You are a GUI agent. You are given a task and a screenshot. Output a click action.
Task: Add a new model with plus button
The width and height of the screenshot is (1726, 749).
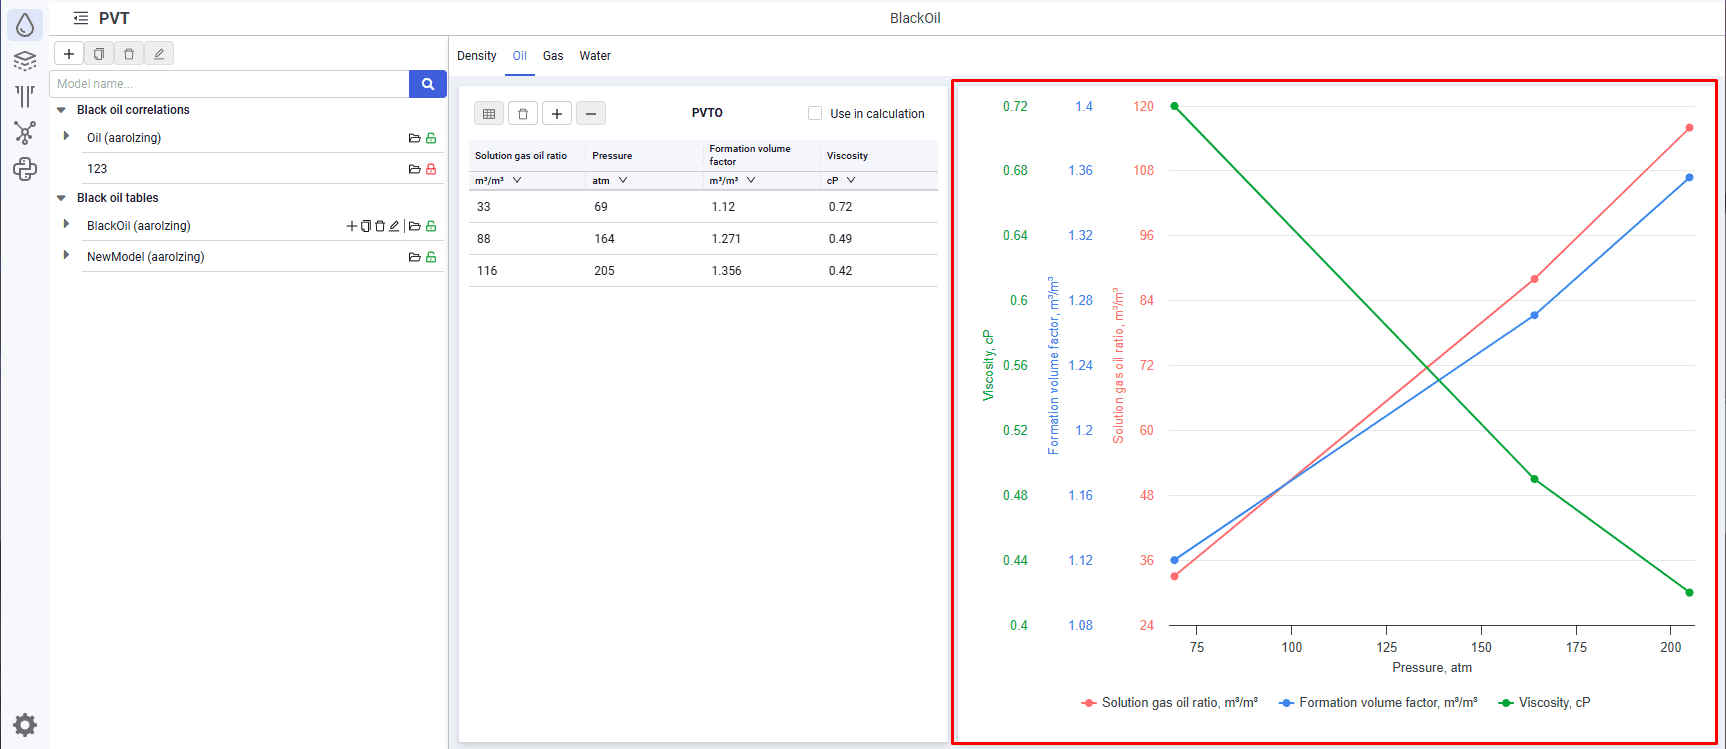pos(69,54)
